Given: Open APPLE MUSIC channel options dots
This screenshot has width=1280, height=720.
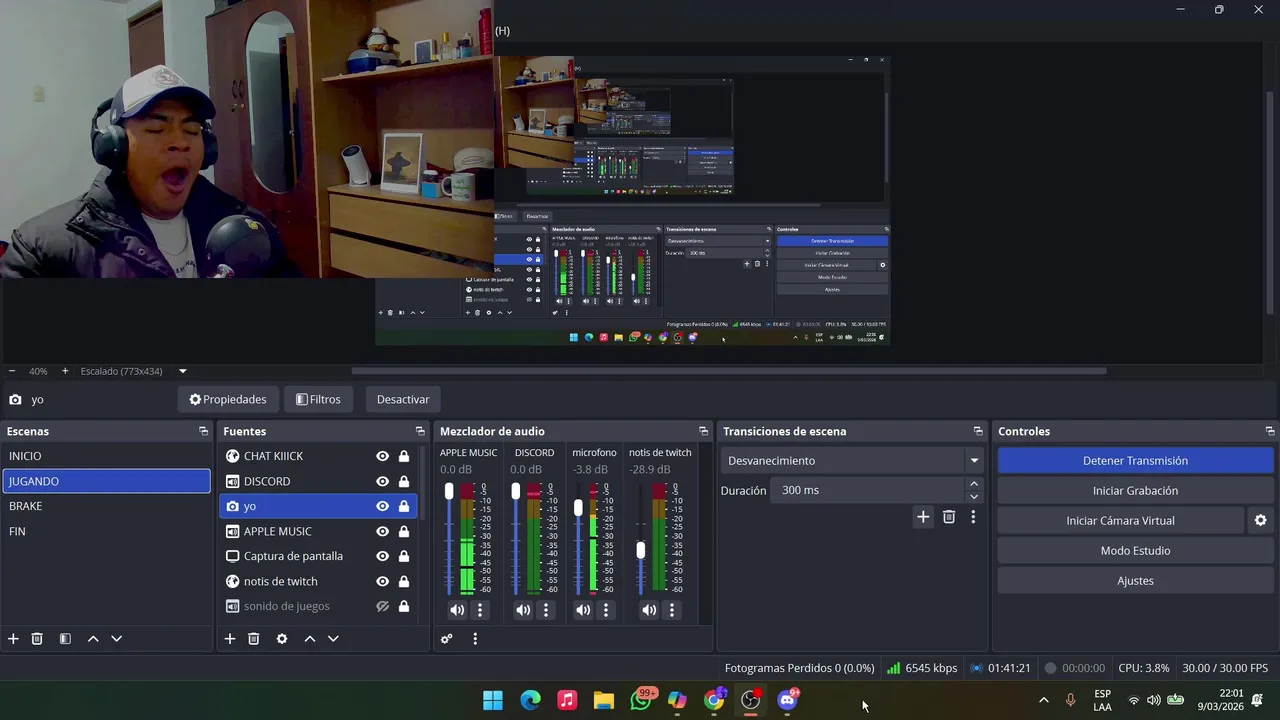Looking at the screenshot, I should [480, 610].
